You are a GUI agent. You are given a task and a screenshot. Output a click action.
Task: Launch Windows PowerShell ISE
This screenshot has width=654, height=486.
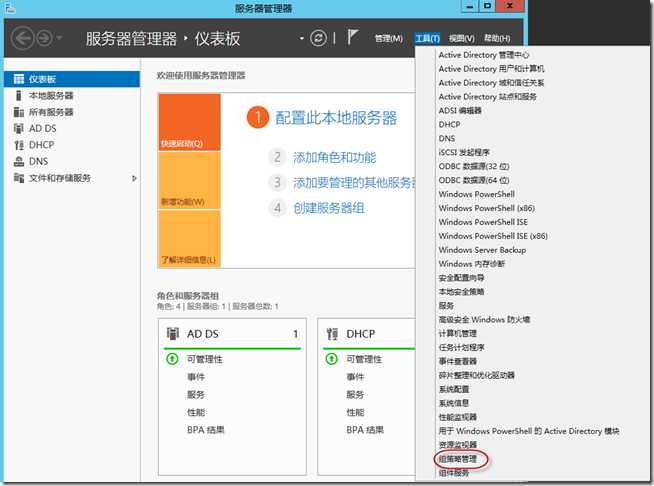pos(483,222)
